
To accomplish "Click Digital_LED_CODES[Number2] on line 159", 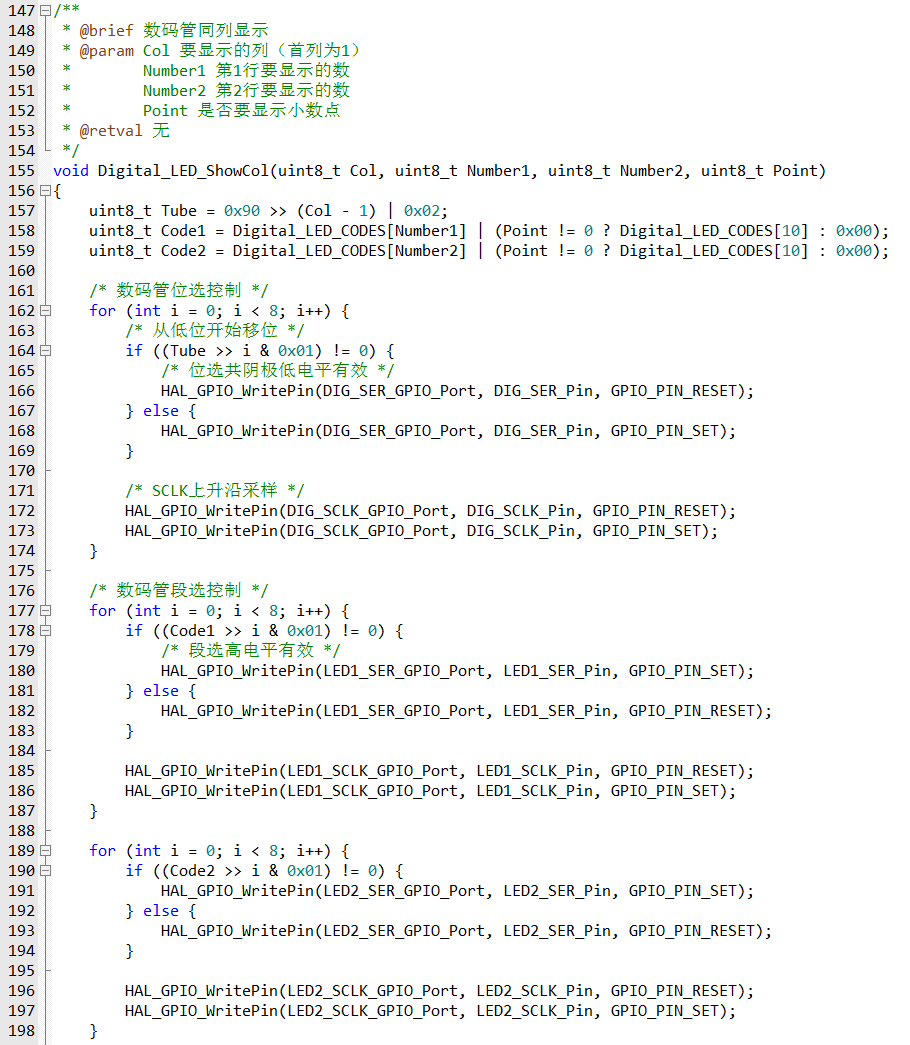I will tap(349, 251).
